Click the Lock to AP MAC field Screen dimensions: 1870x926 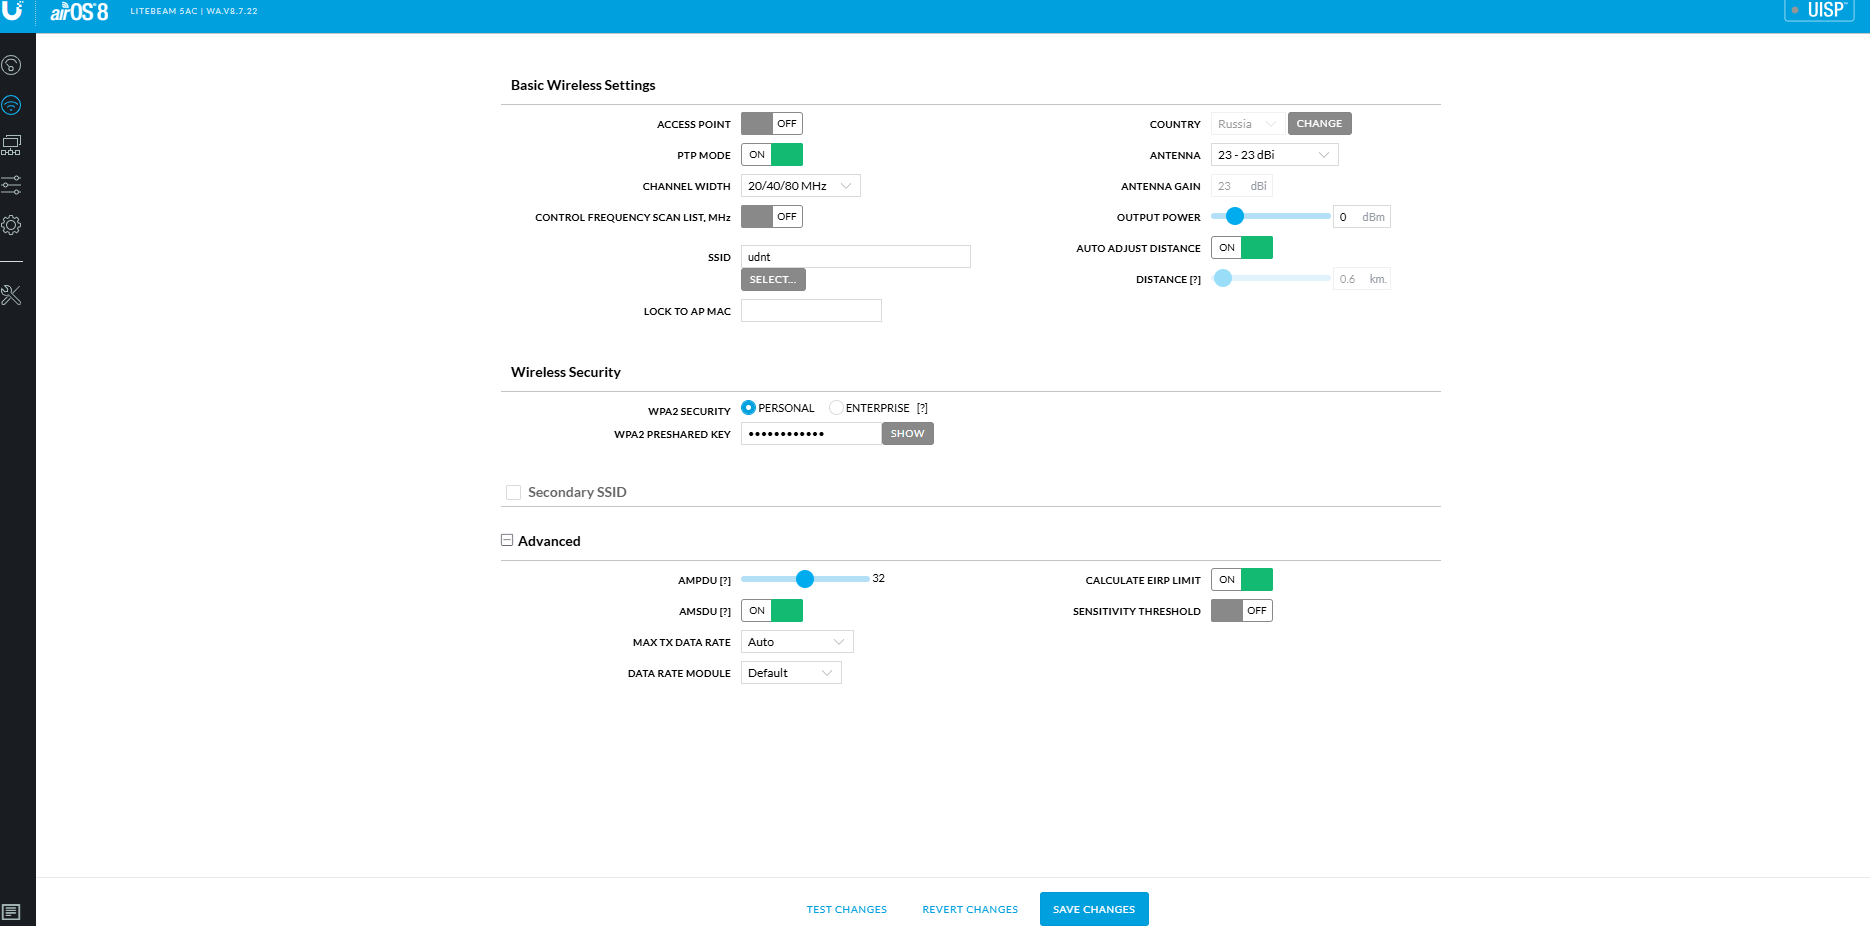coord(810,311)
